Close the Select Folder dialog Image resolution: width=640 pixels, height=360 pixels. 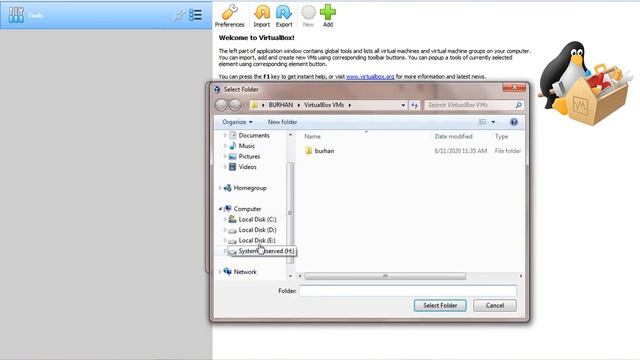[x=514, y=87]
